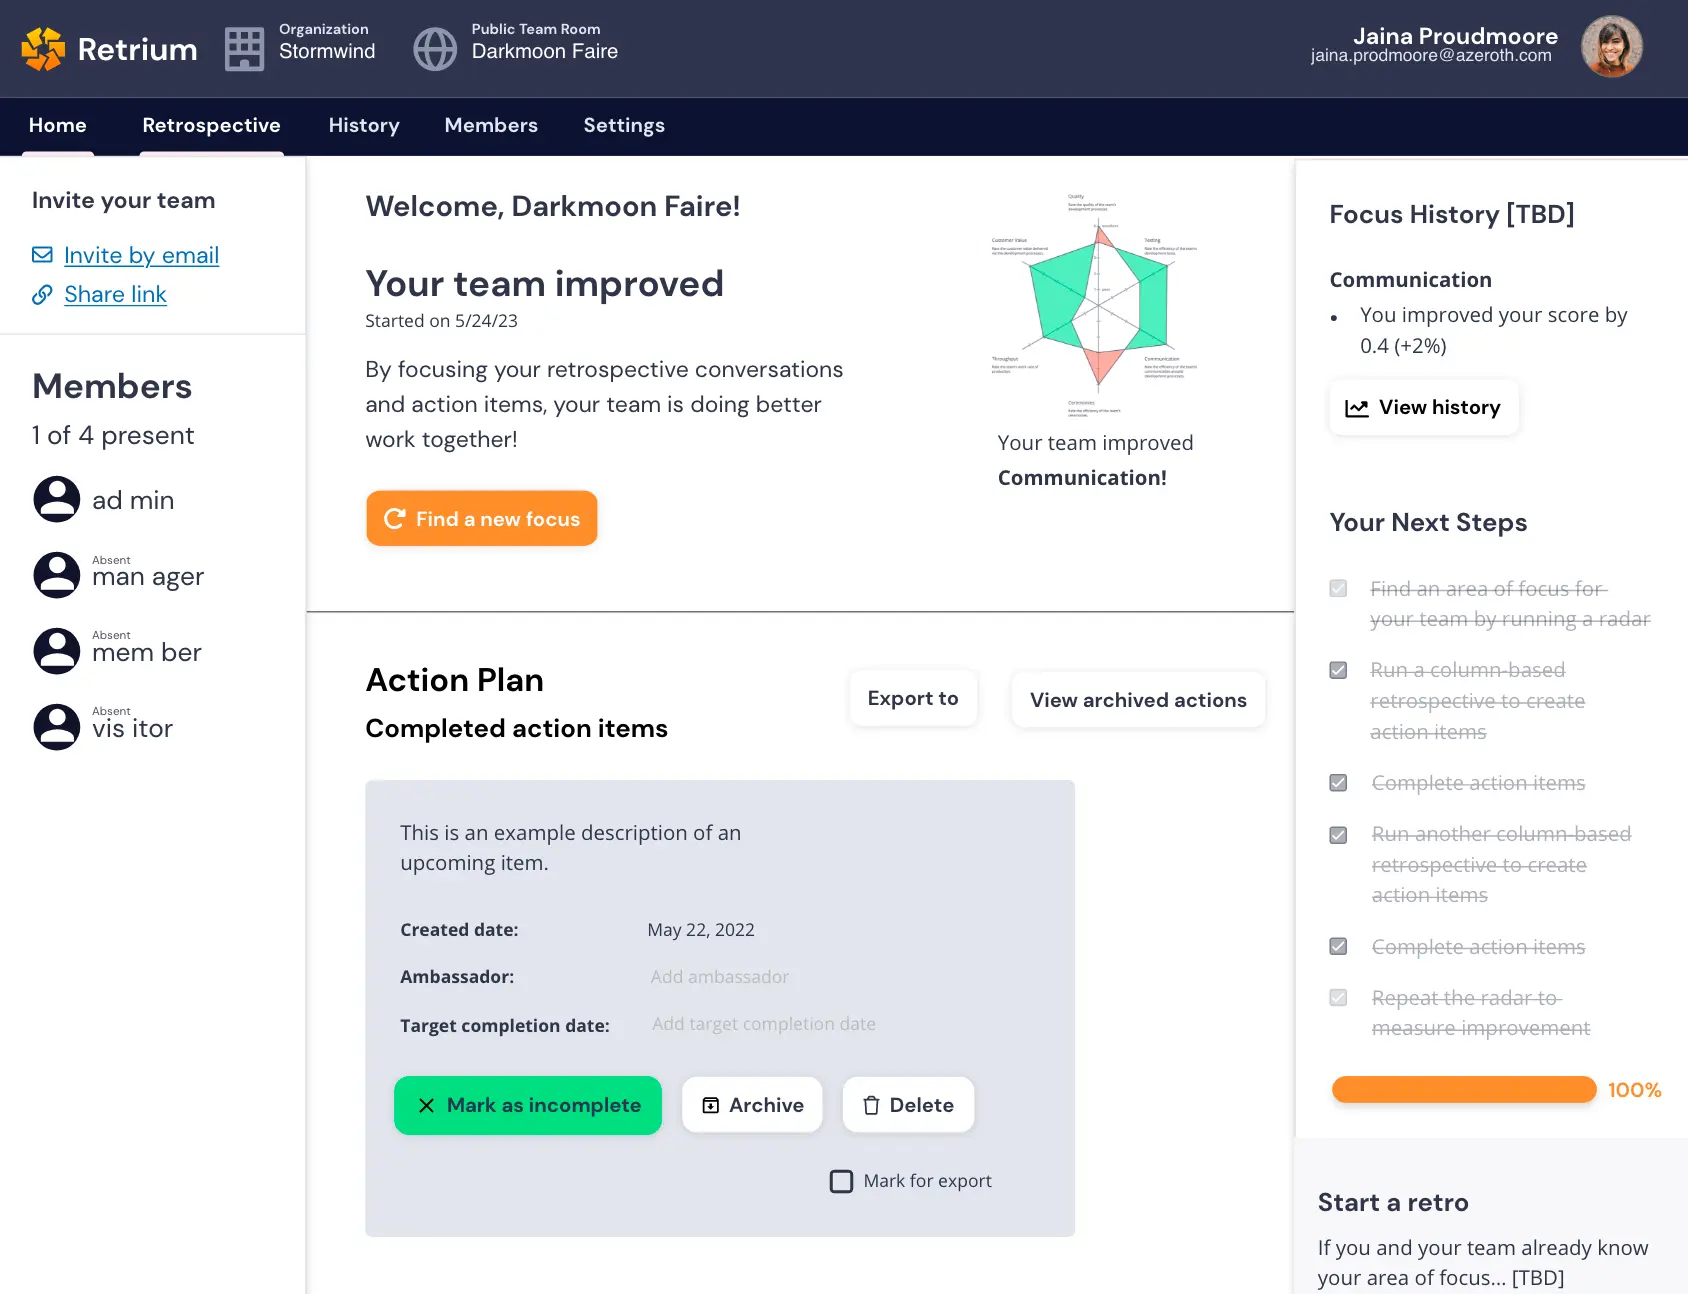The height and width of the screenshot is (1294, 1688).
Task: Uncheck the first Complete action items step
Action: (x=1338, y=783)
